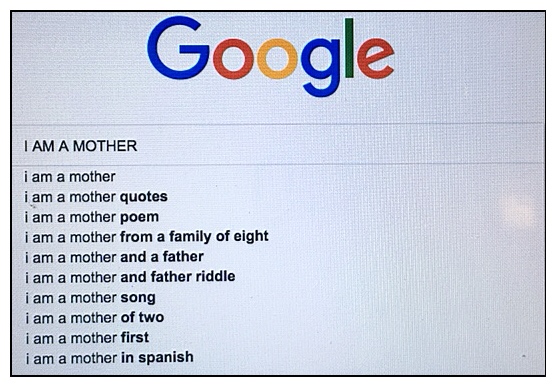The width and height of the screenshot is (556, 387).
Task: Click the 'I AM A MOTHER' search query text
Action: [80, 146]
